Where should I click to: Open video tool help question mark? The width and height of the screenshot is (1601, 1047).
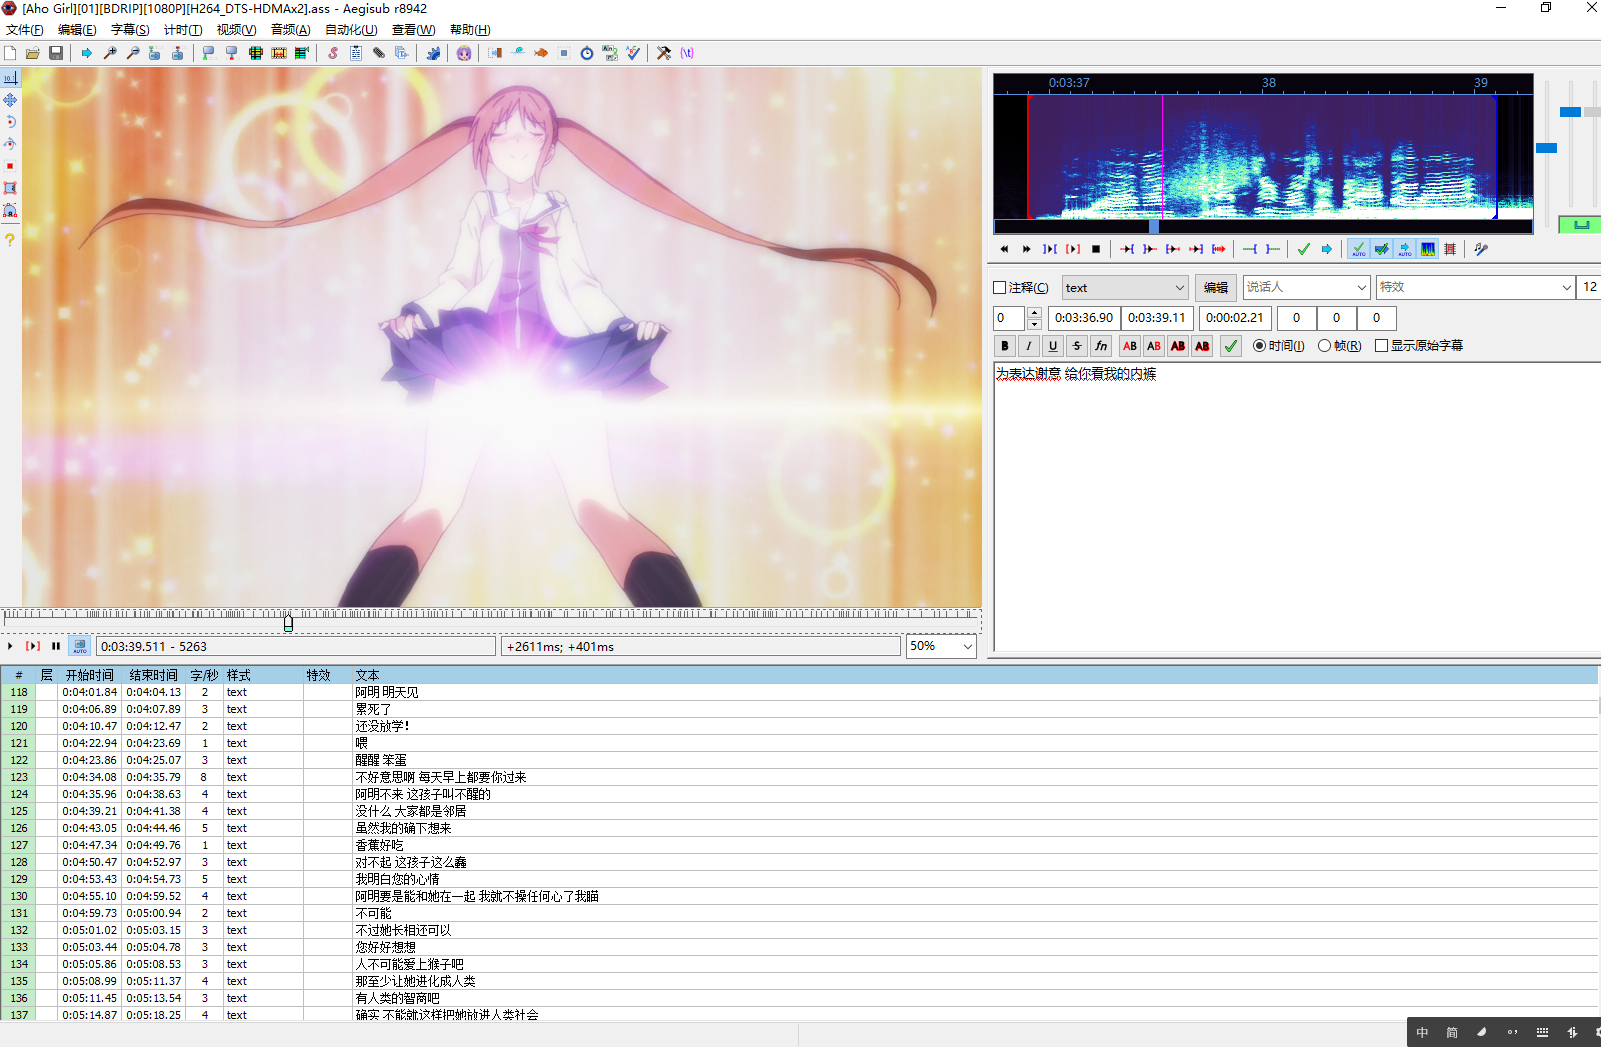point(10,240)
